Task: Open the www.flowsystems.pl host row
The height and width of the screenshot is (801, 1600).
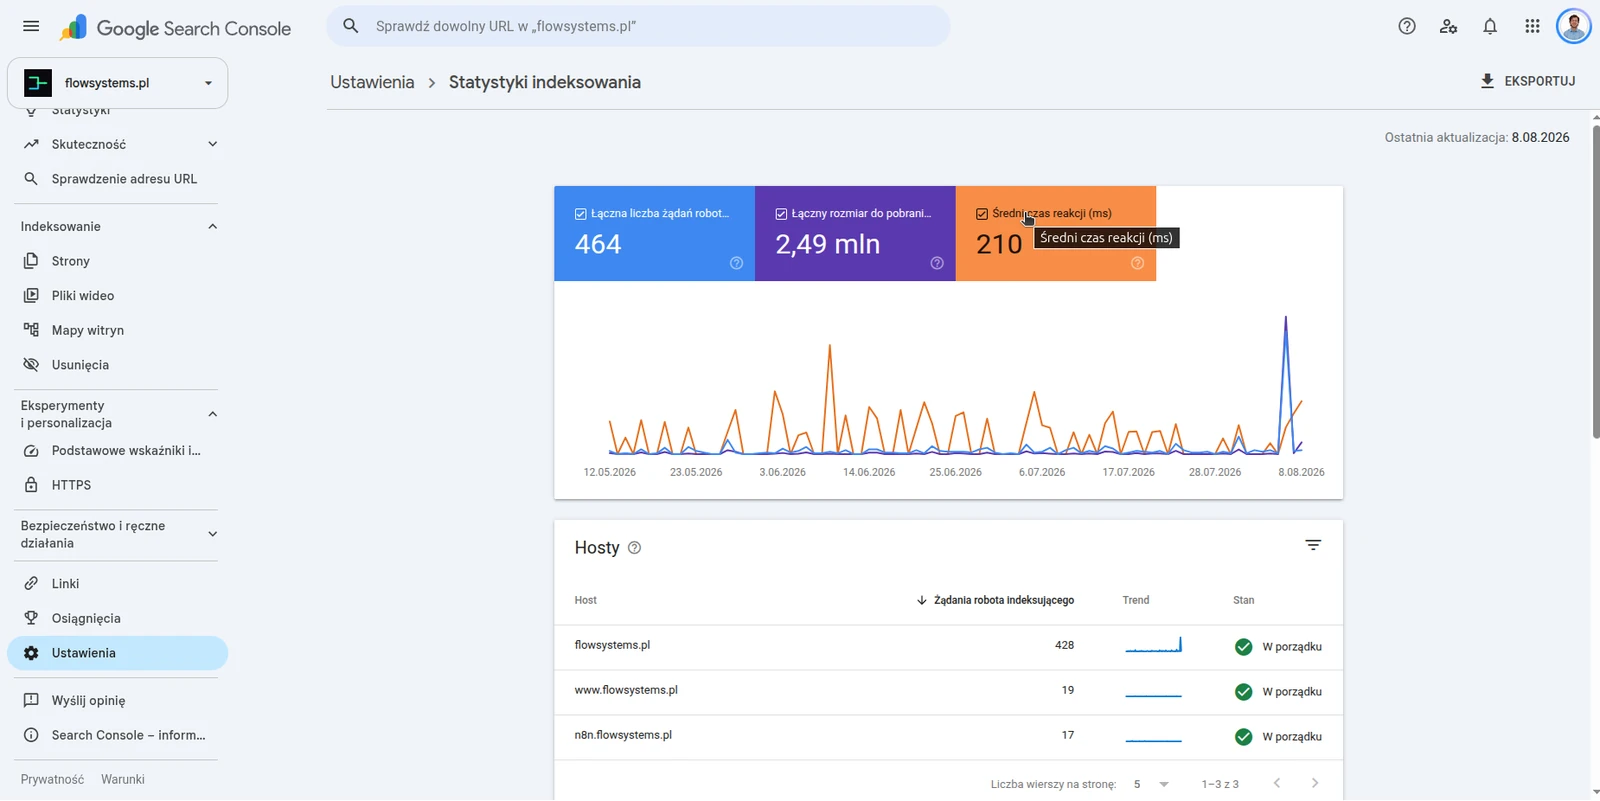Action: [x=948, y=691]
